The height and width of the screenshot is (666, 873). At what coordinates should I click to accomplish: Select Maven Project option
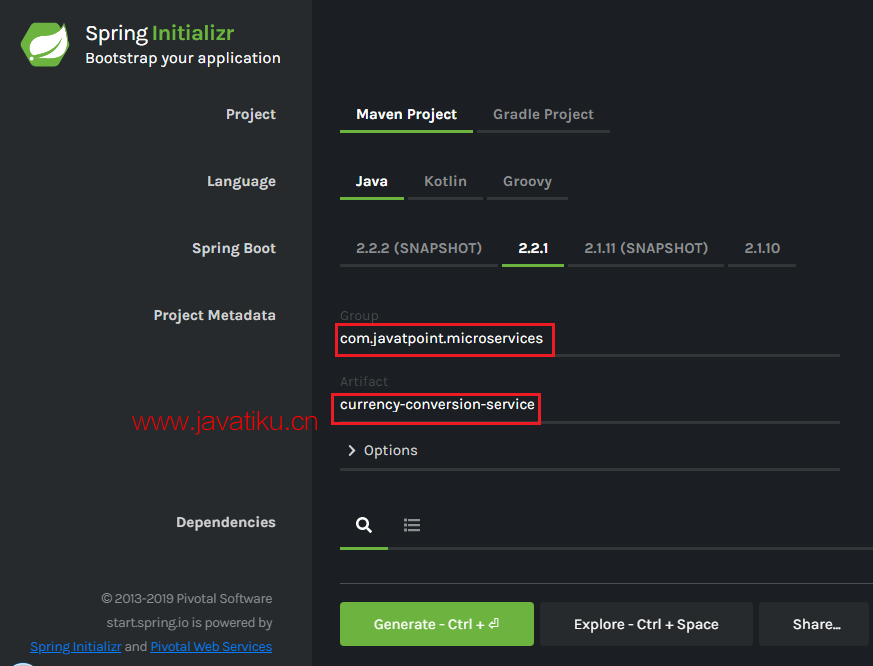tap(406, 114)
